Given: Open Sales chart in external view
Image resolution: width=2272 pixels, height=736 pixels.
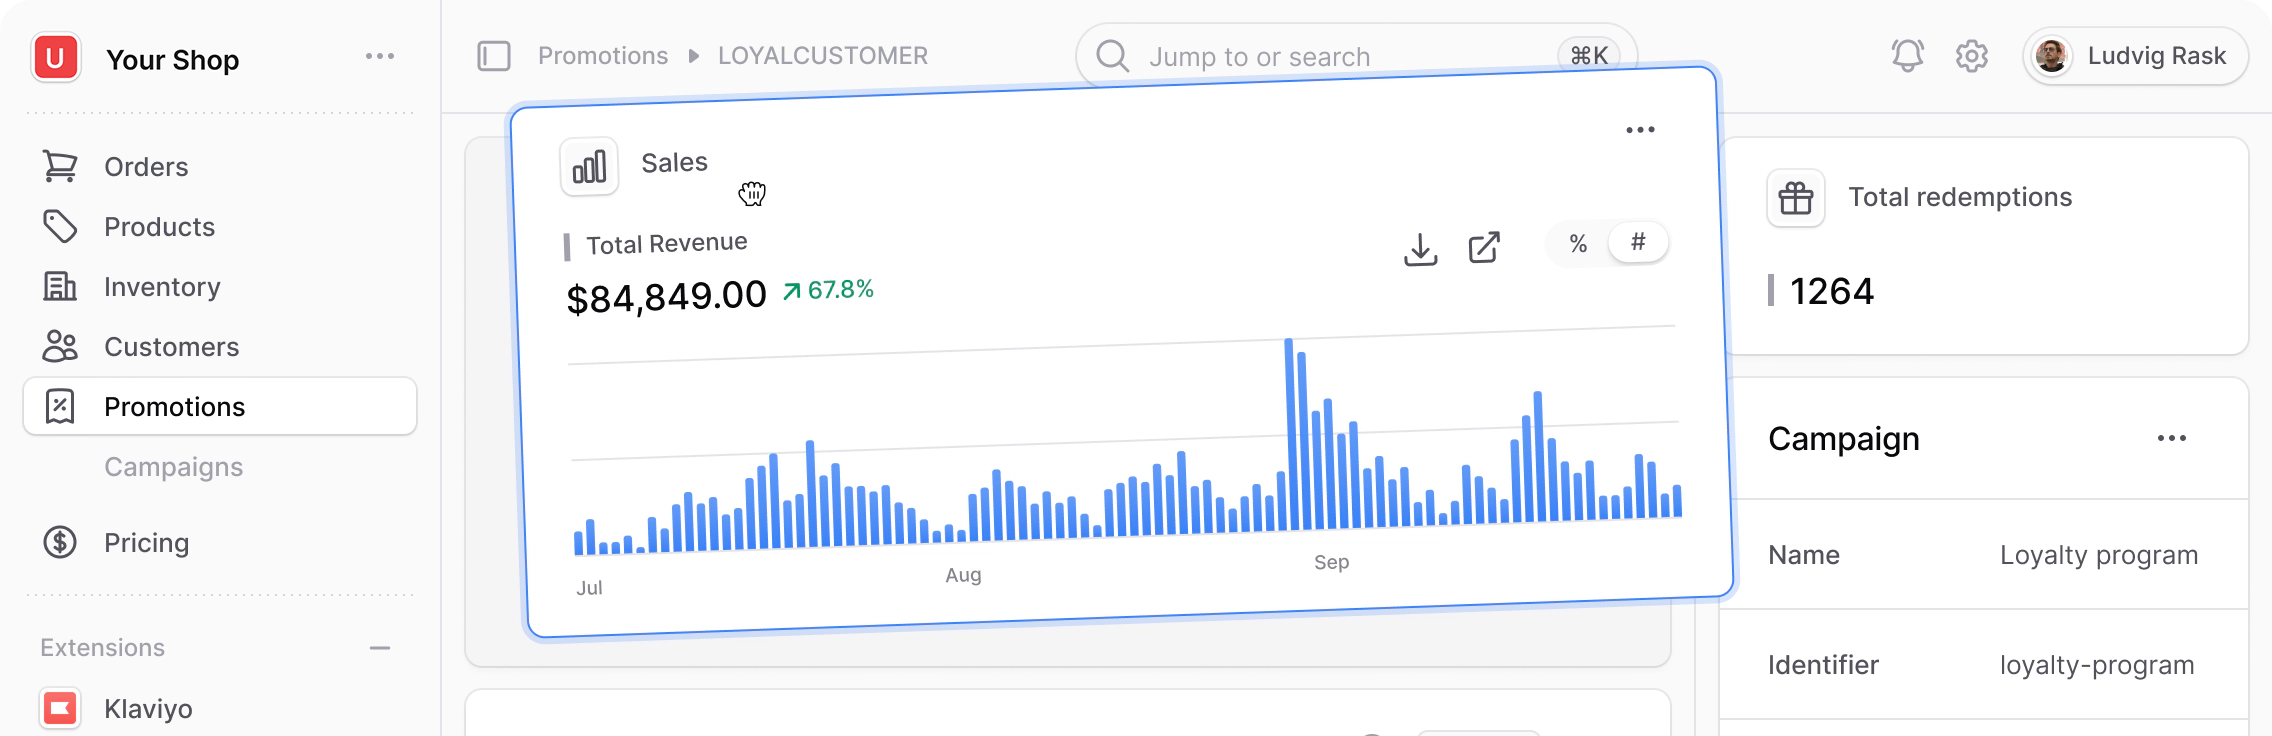Looking at the screenshot, I should (x=1484, y=247).
